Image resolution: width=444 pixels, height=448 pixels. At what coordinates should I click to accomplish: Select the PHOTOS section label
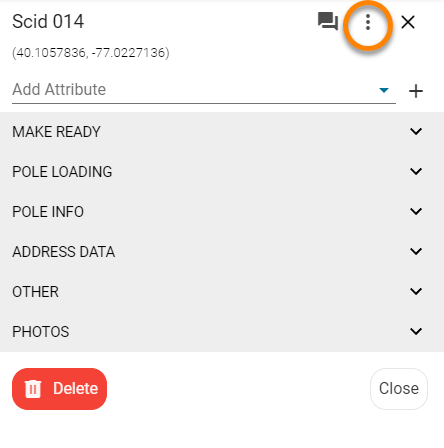tap(41, 332)
